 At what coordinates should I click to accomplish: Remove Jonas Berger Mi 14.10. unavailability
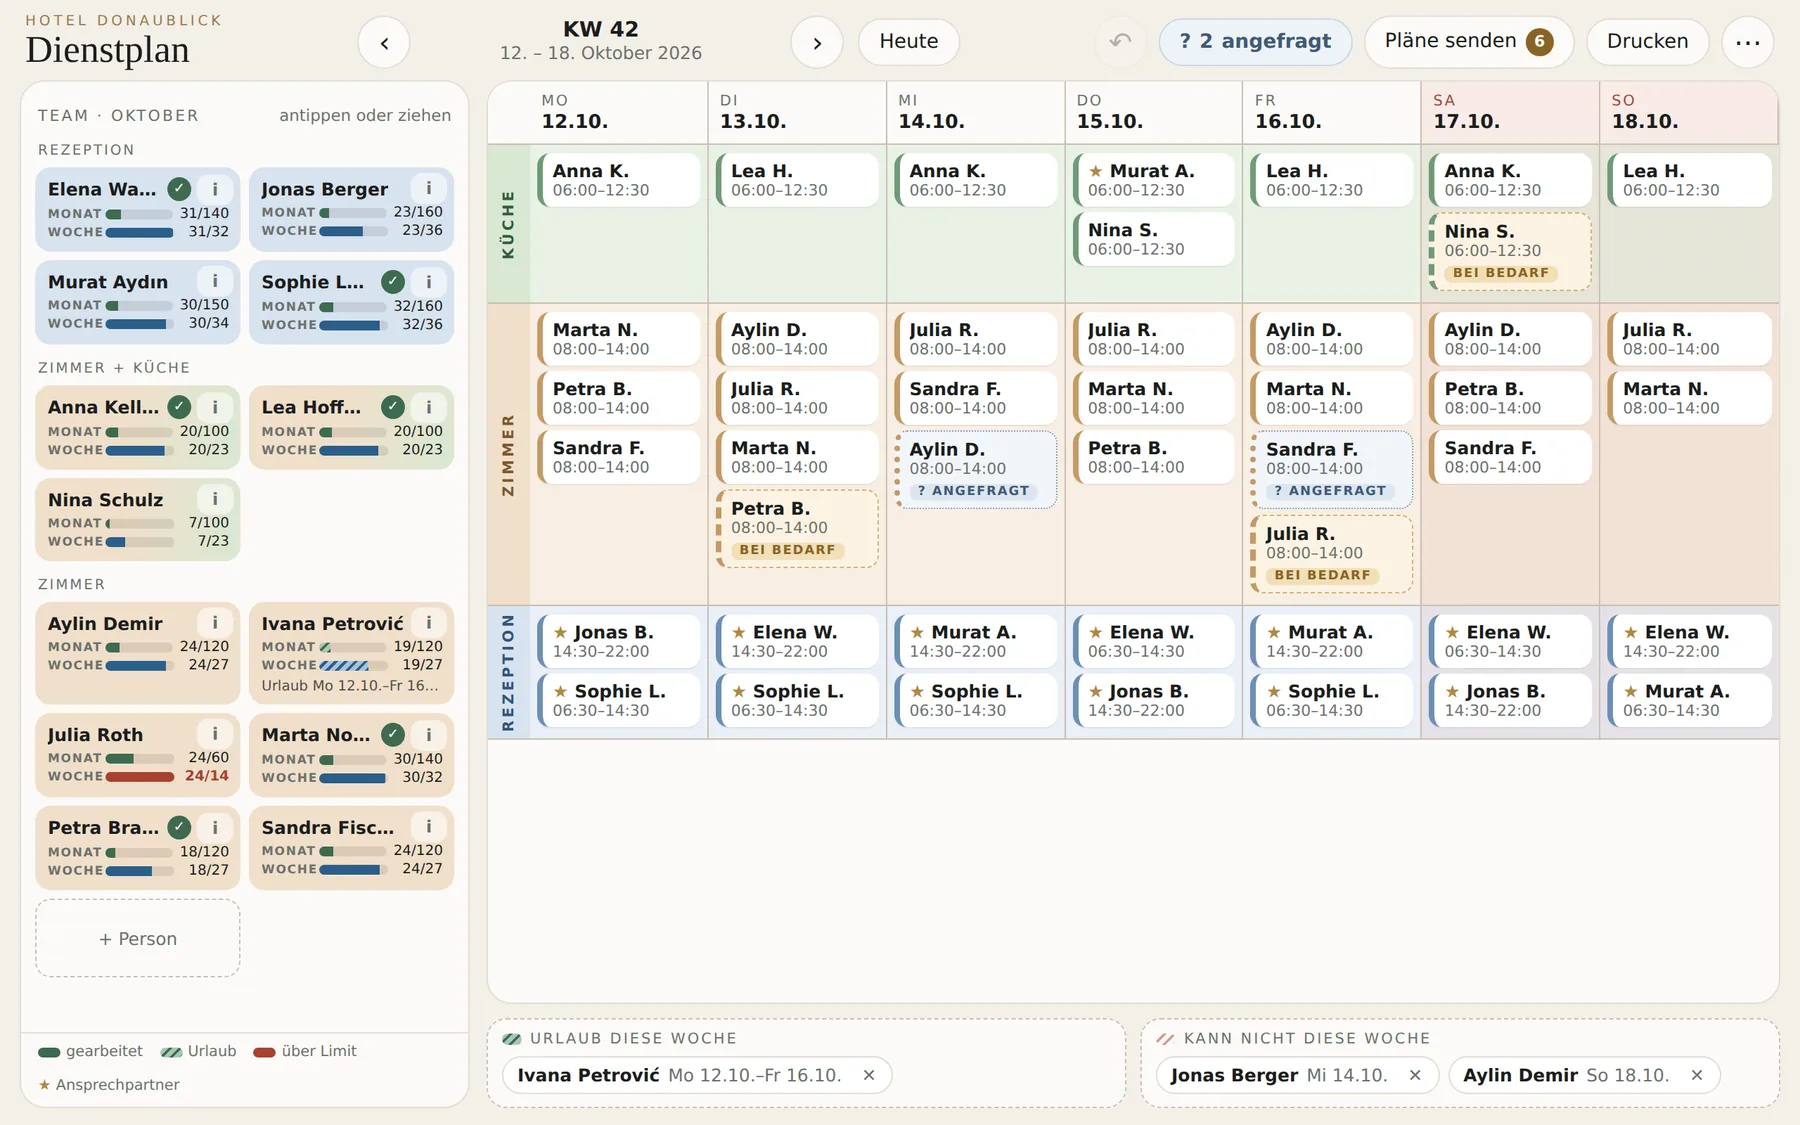click(1415, 1075)
